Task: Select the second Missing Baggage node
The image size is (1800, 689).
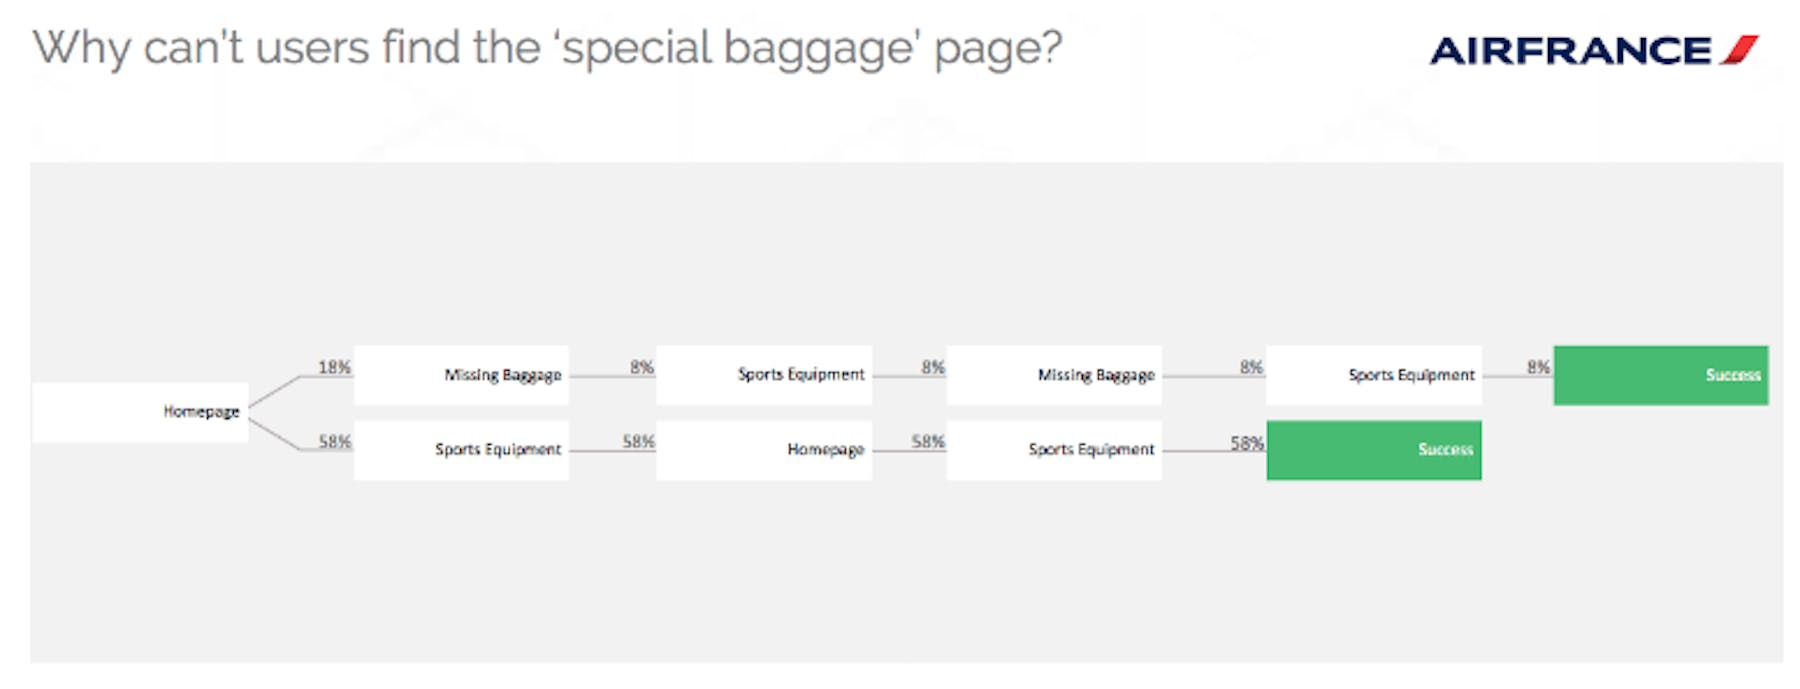Action: pyautogui.click(x=1054, y=375)
